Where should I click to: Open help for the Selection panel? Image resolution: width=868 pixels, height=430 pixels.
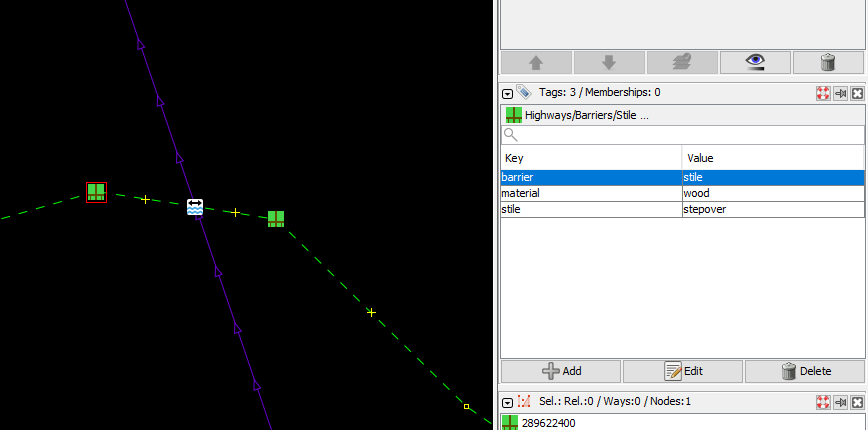823,402
